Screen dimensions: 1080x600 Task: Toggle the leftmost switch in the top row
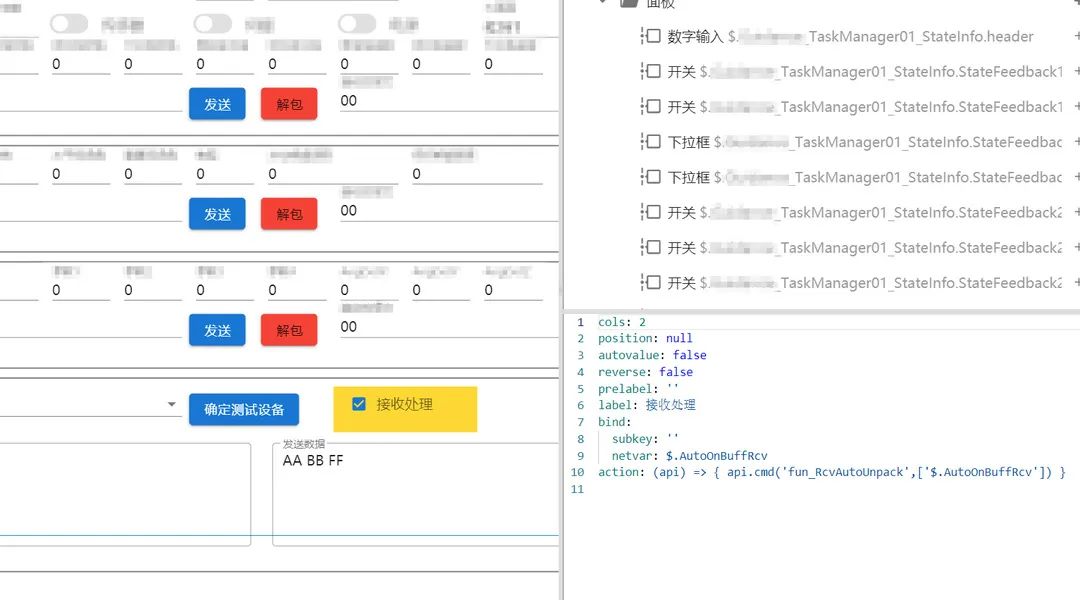(x=69, y=23)
